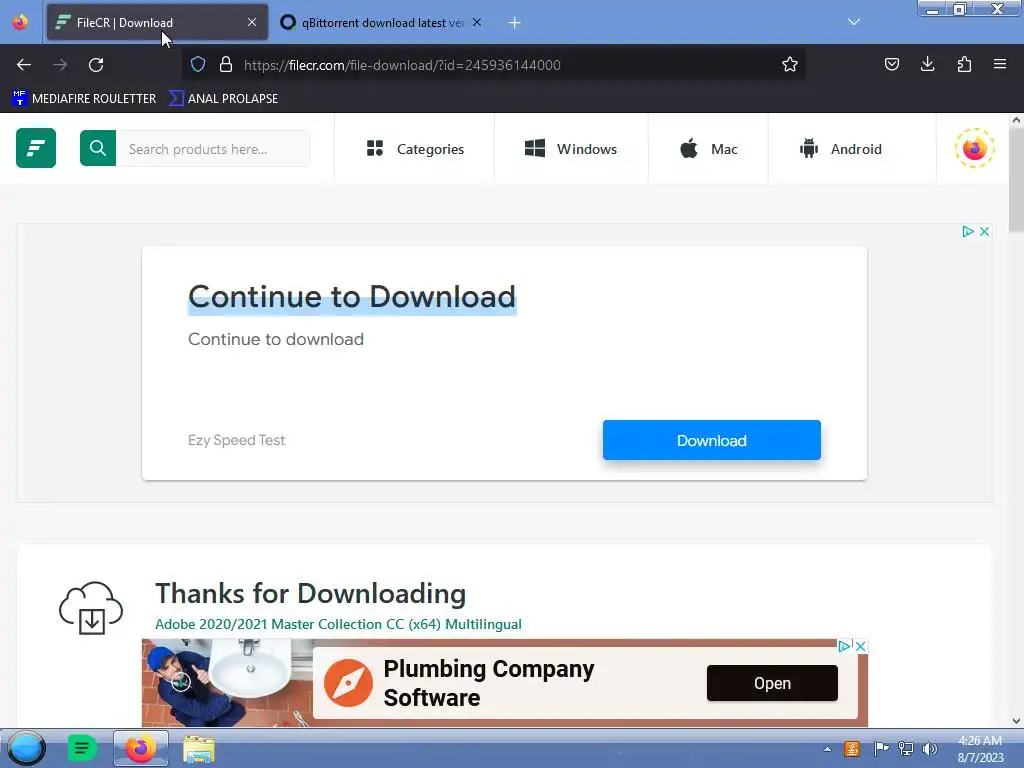Click the padlock site info icon
Viewport: 1024px width, 768px height.
click(226, 64)
